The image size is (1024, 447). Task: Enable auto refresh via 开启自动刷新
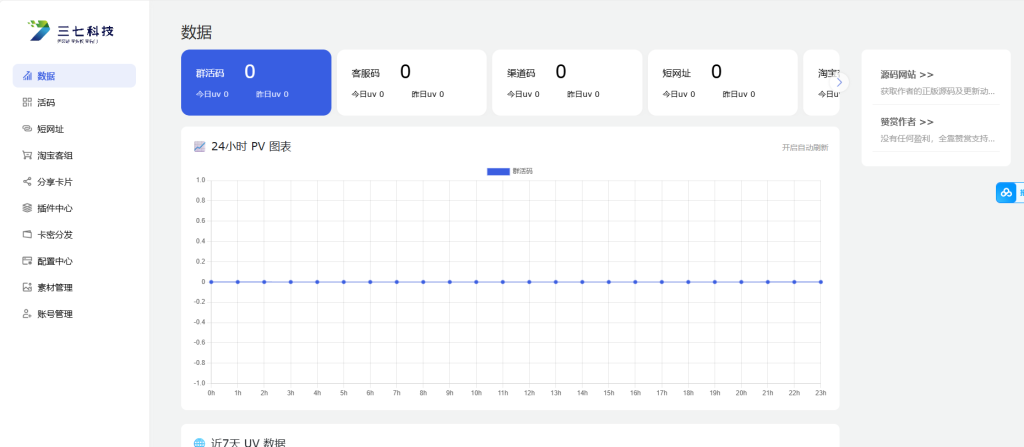pos(804,147)
